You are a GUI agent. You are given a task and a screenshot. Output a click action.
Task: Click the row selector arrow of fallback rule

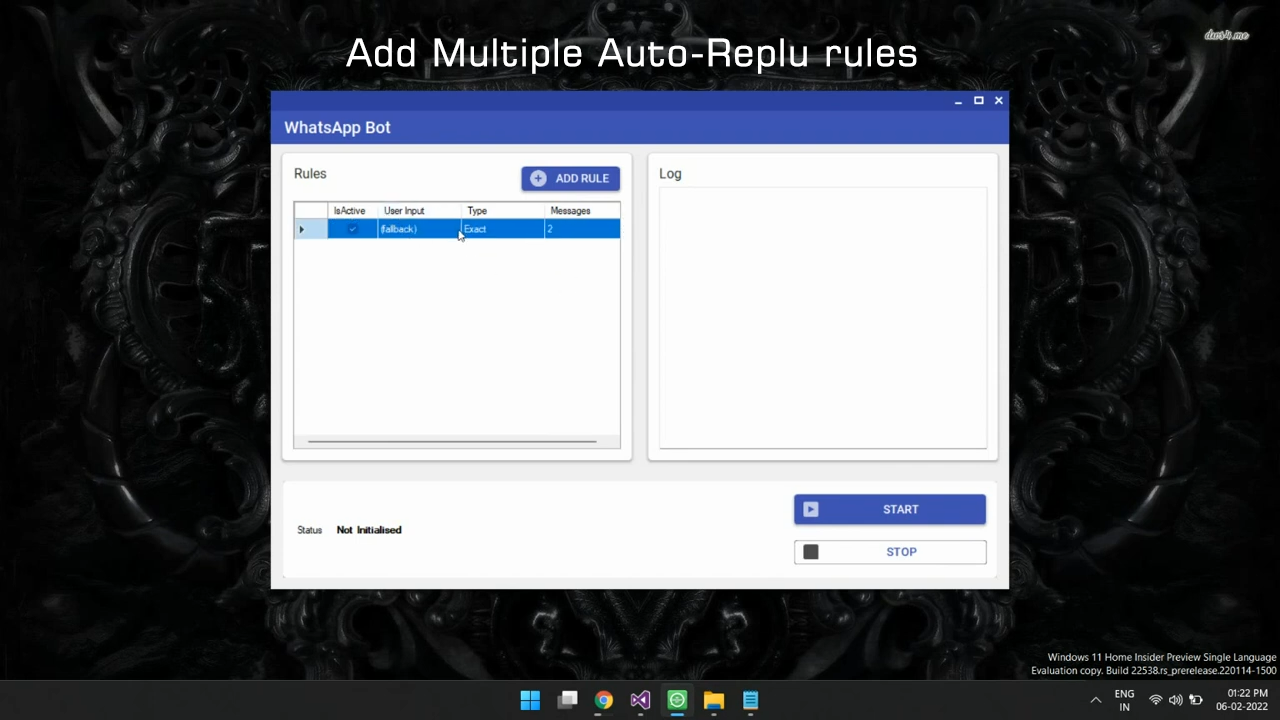click(x=302, y=229)
